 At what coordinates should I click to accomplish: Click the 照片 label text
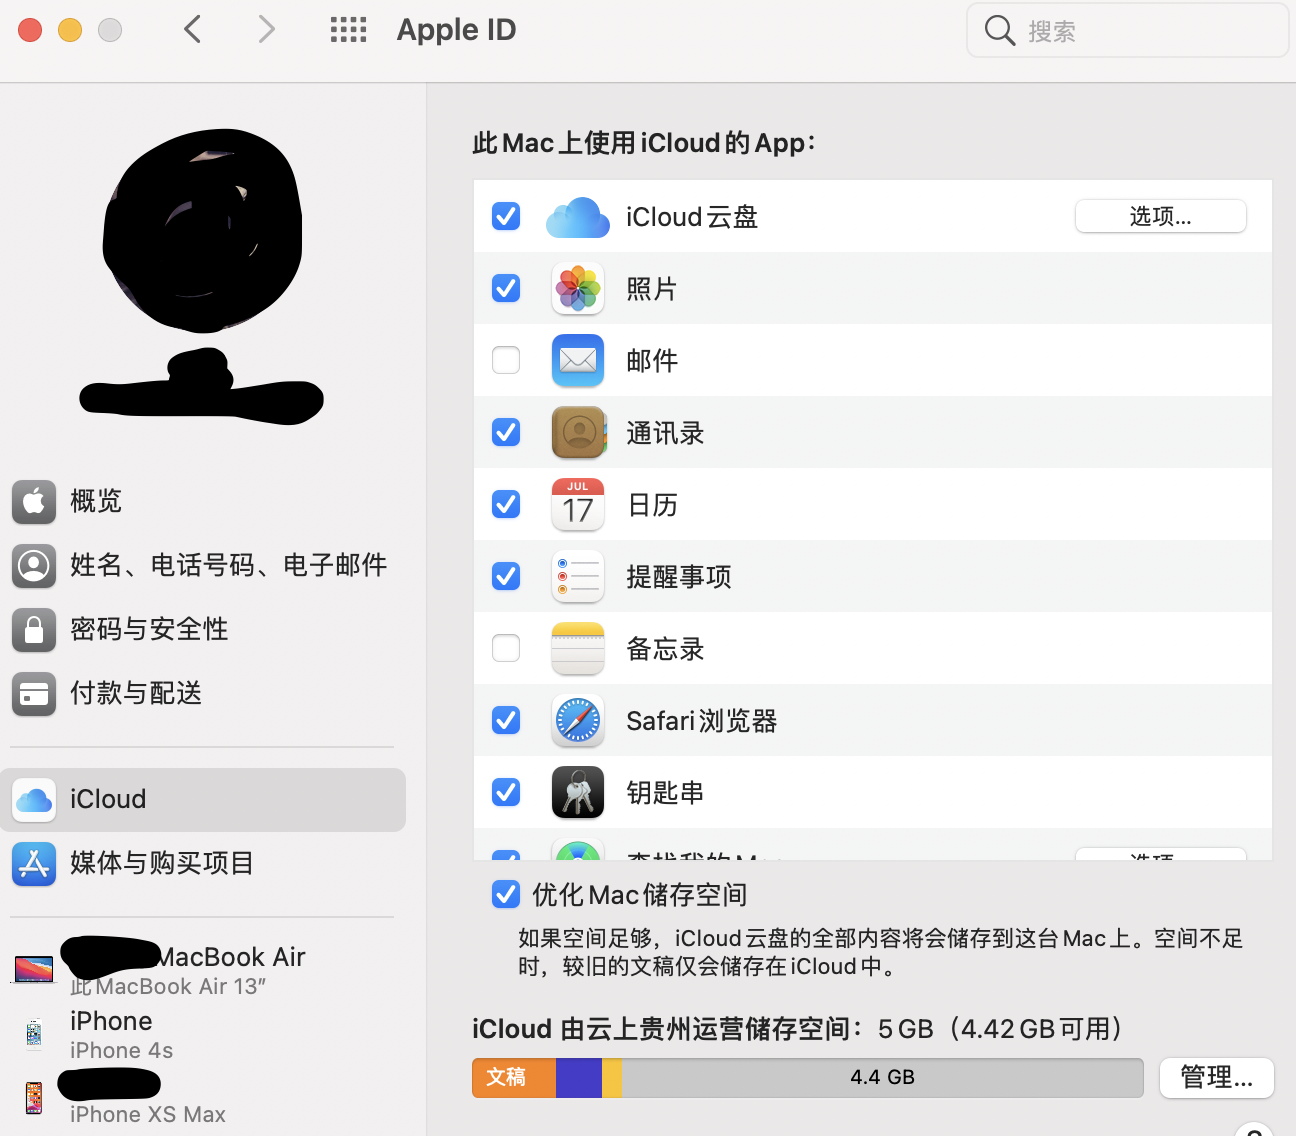652,289
